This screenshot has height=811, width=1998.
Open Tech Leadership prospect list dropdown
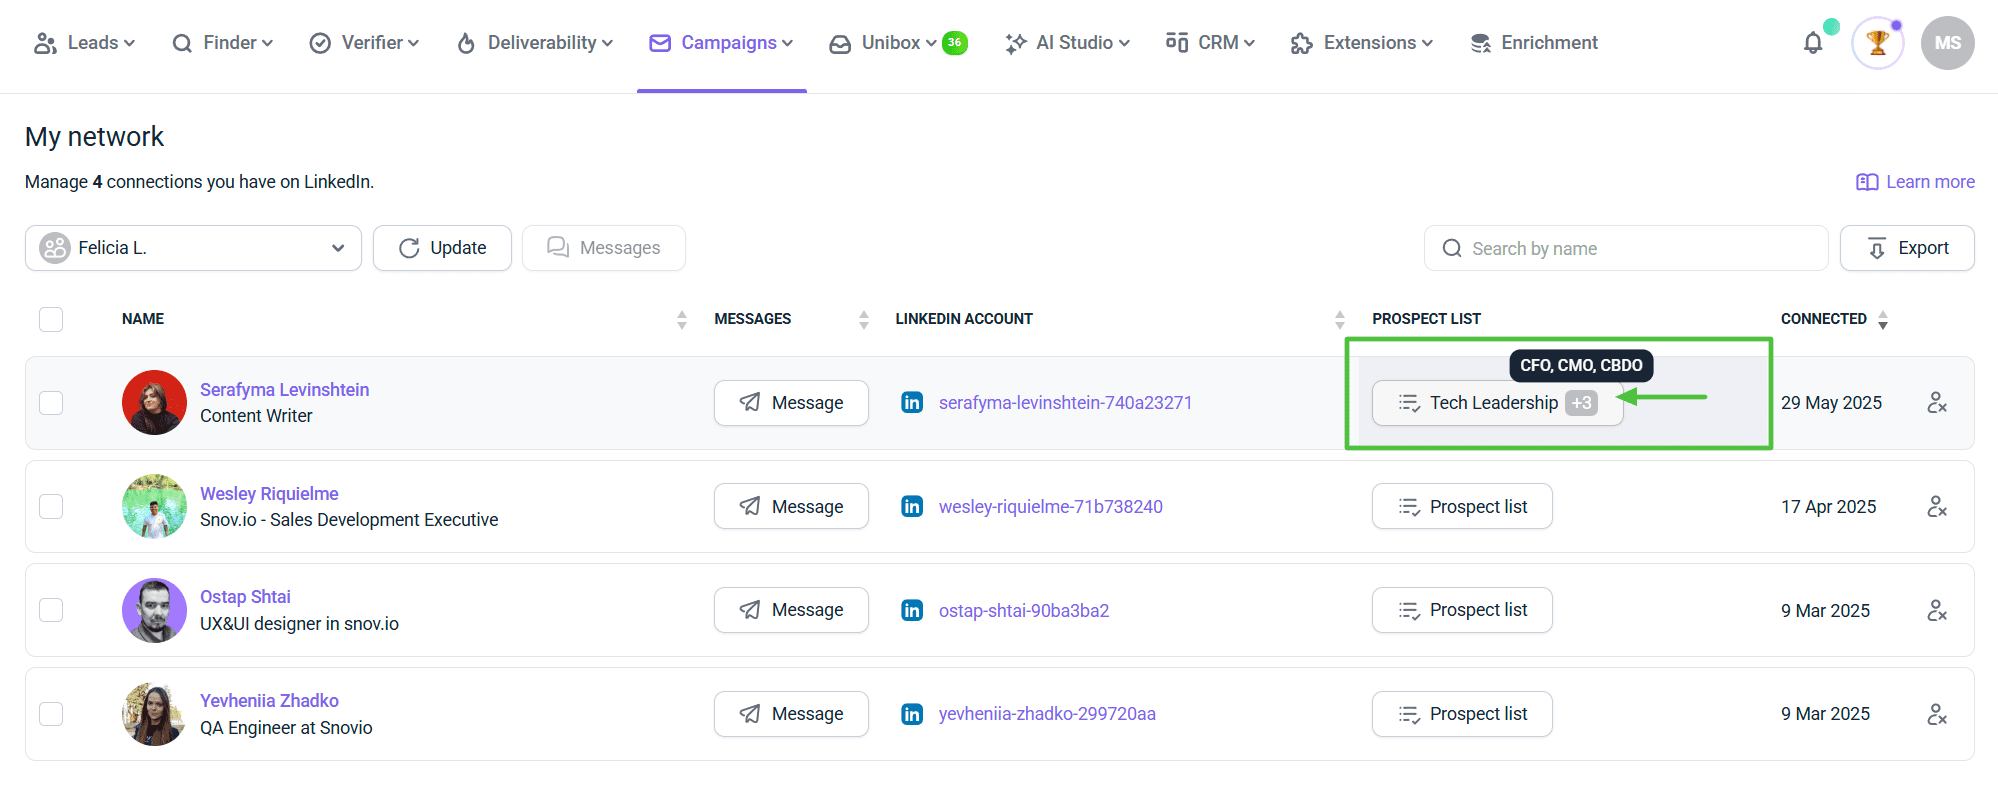tap(1496, 403)
